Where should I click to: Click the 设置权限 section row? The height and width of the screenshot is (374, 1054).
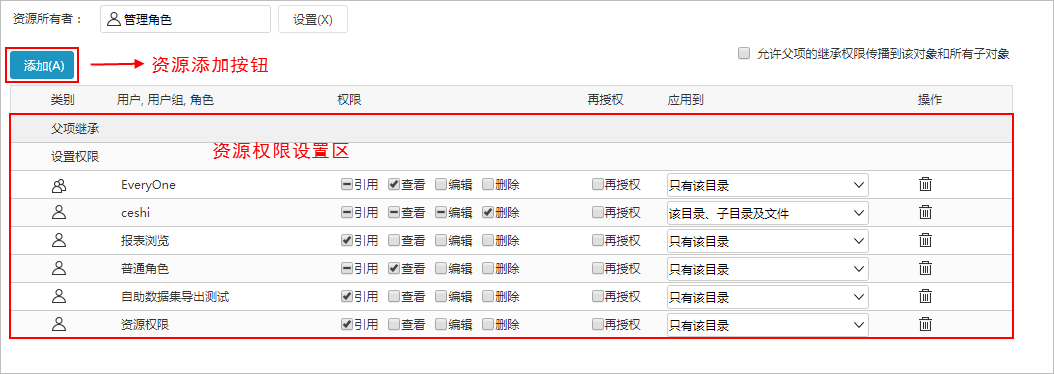[x=511, y=156]
